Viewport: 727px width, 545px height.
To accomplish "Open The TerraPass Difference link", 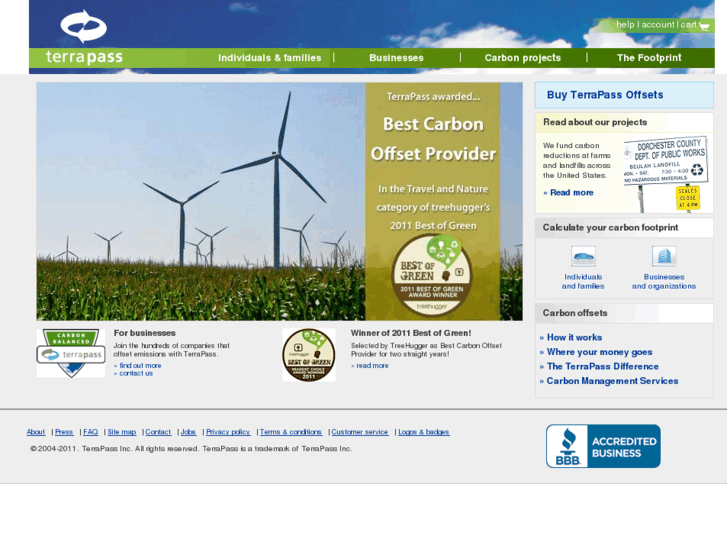I will point(603,366).
